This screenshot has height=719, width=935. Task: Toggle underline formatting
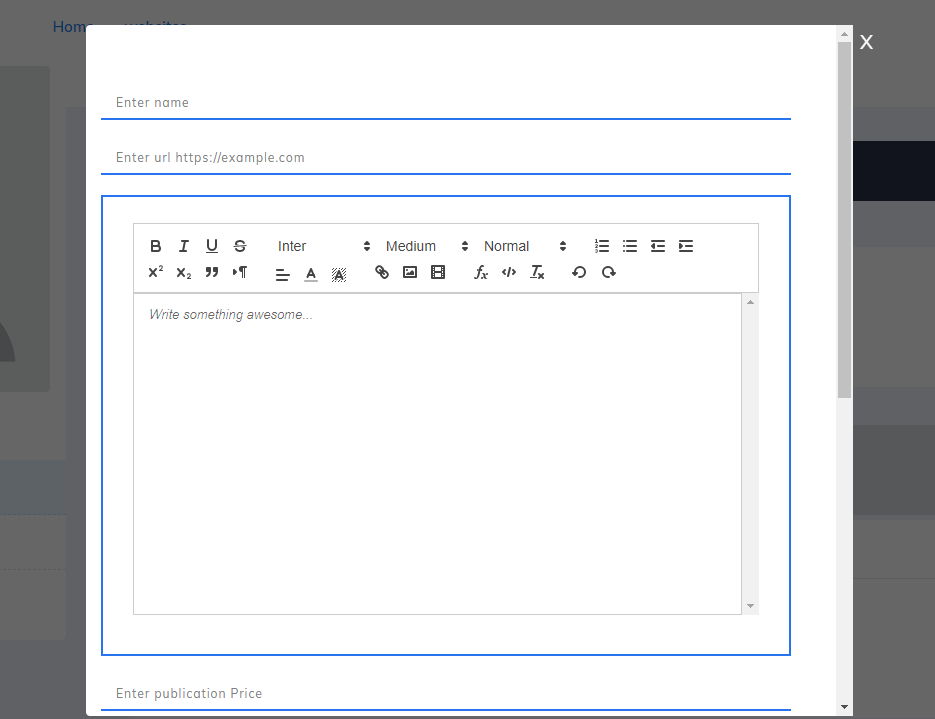coord(212,245)
